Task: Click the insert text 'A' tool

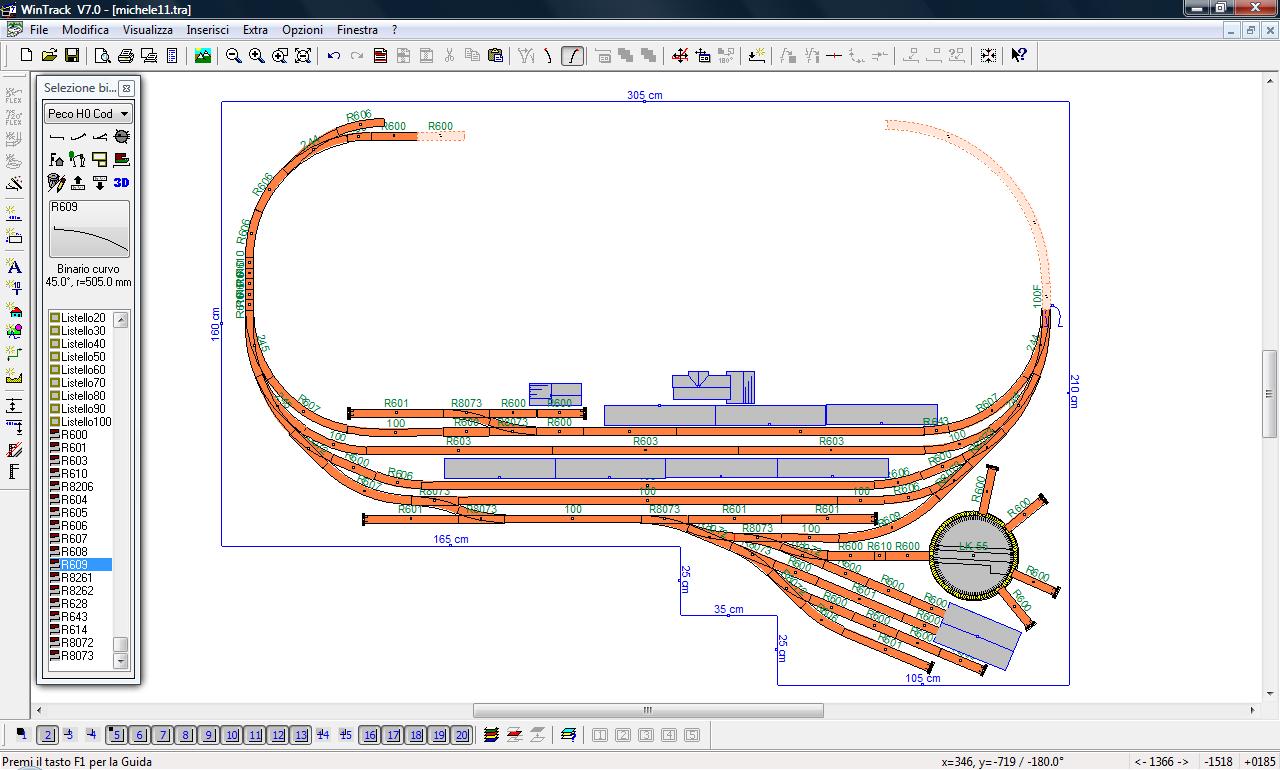Action: tap(14, 267)
